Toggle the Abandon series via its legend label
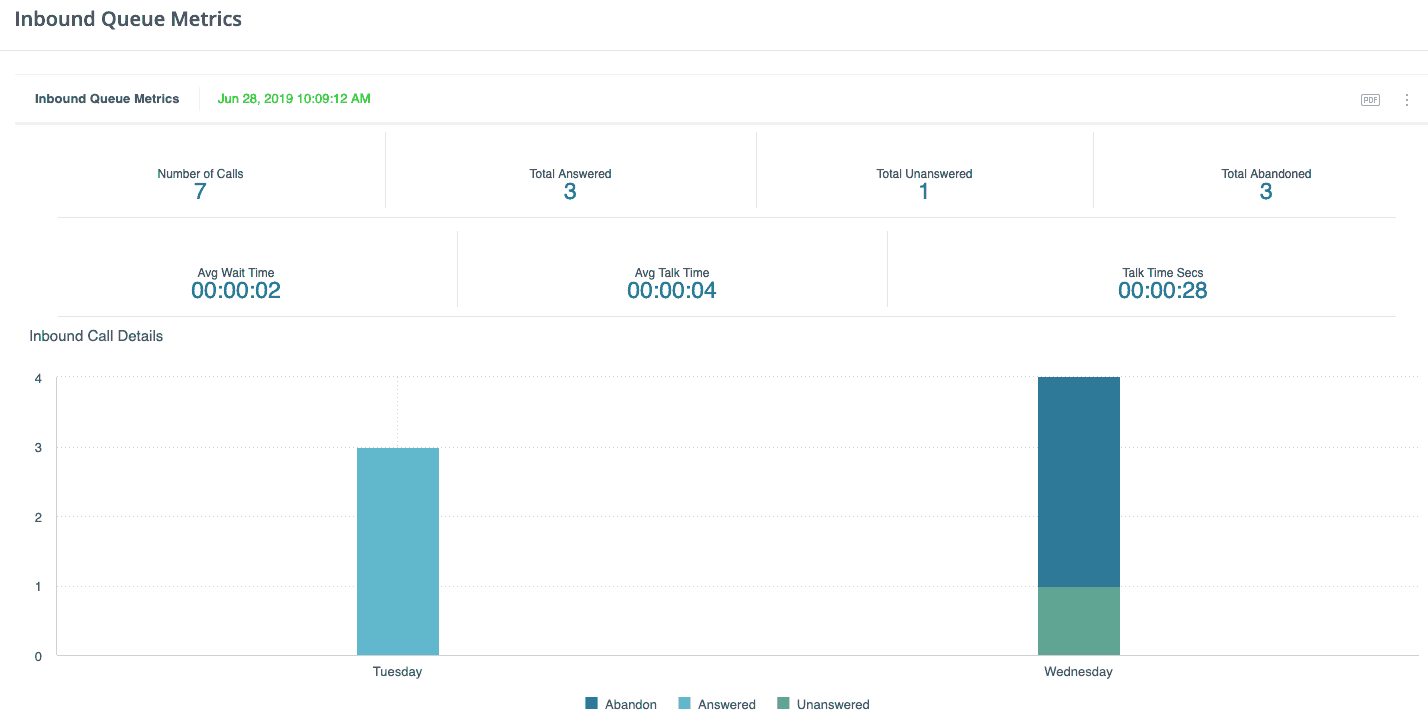Viewport: 1428px width, 727px height. (x=631, y=704)
